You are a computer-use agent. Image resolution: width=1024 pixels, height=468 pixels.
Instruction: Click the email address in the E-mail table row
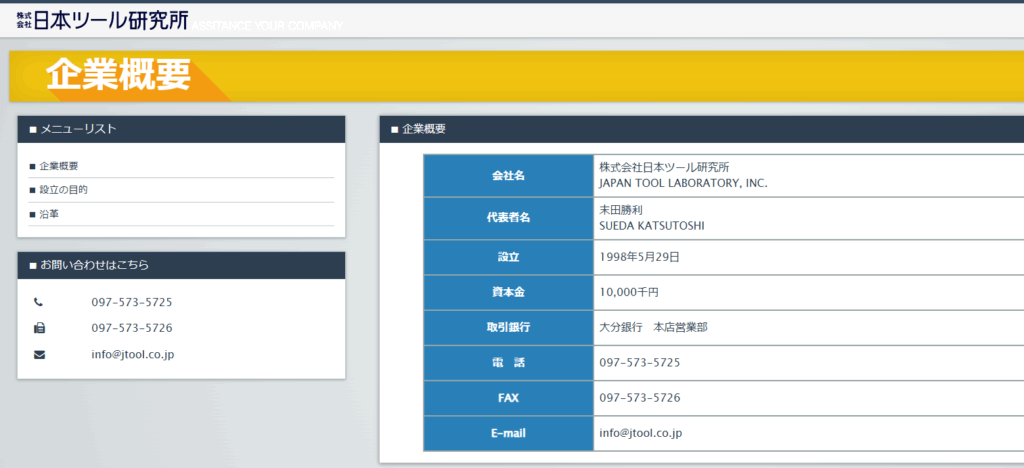point(640,433)
